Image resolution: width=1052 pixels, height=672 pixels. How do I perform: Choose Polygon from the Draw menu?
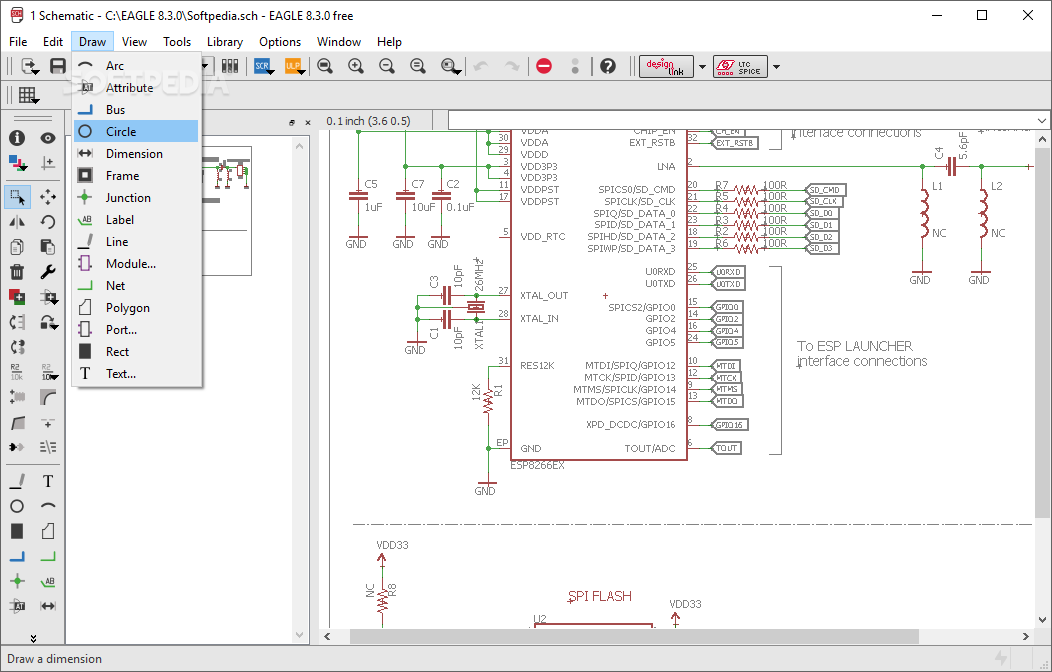coord(136,307)
